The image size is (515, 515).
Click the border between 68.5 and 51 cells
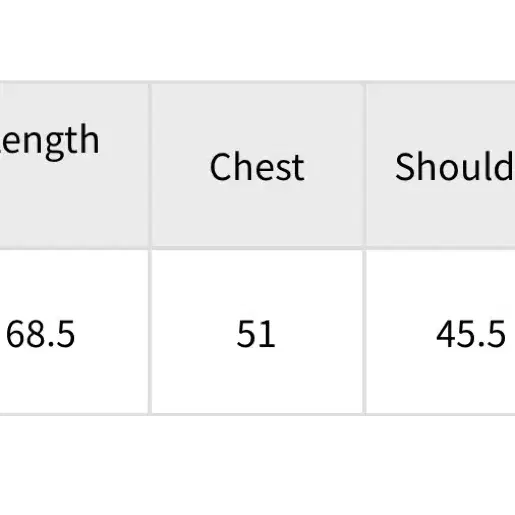pos(150,332)
